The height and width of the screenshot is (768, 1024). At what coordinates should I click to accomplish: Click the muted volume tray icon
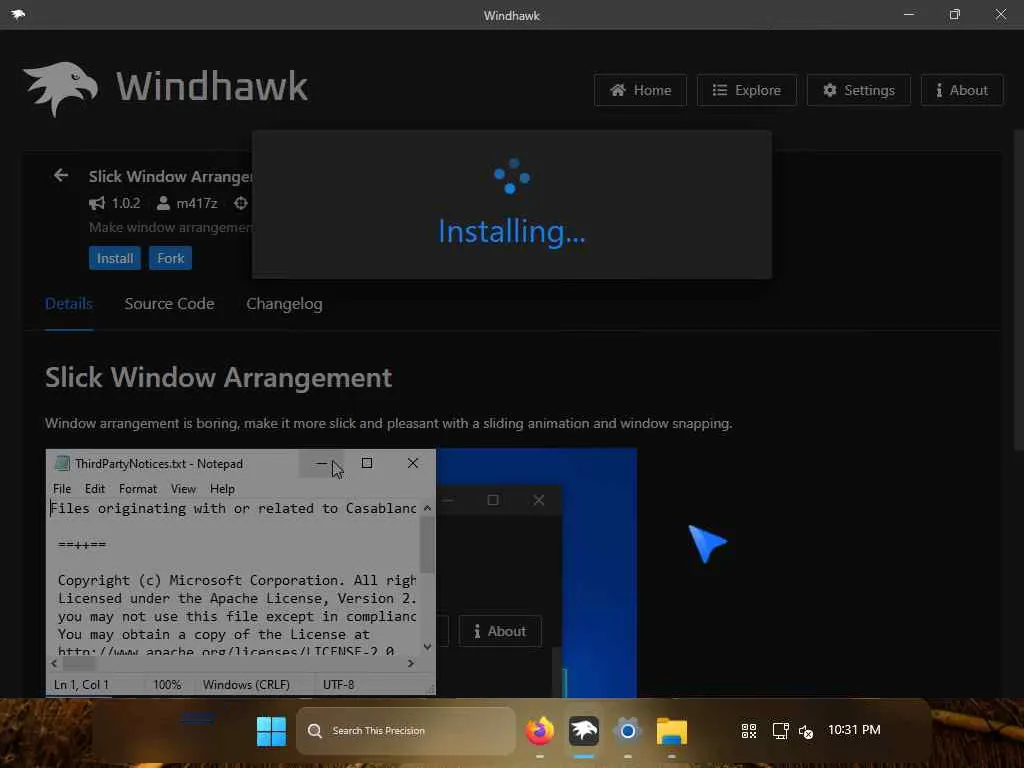807,731
